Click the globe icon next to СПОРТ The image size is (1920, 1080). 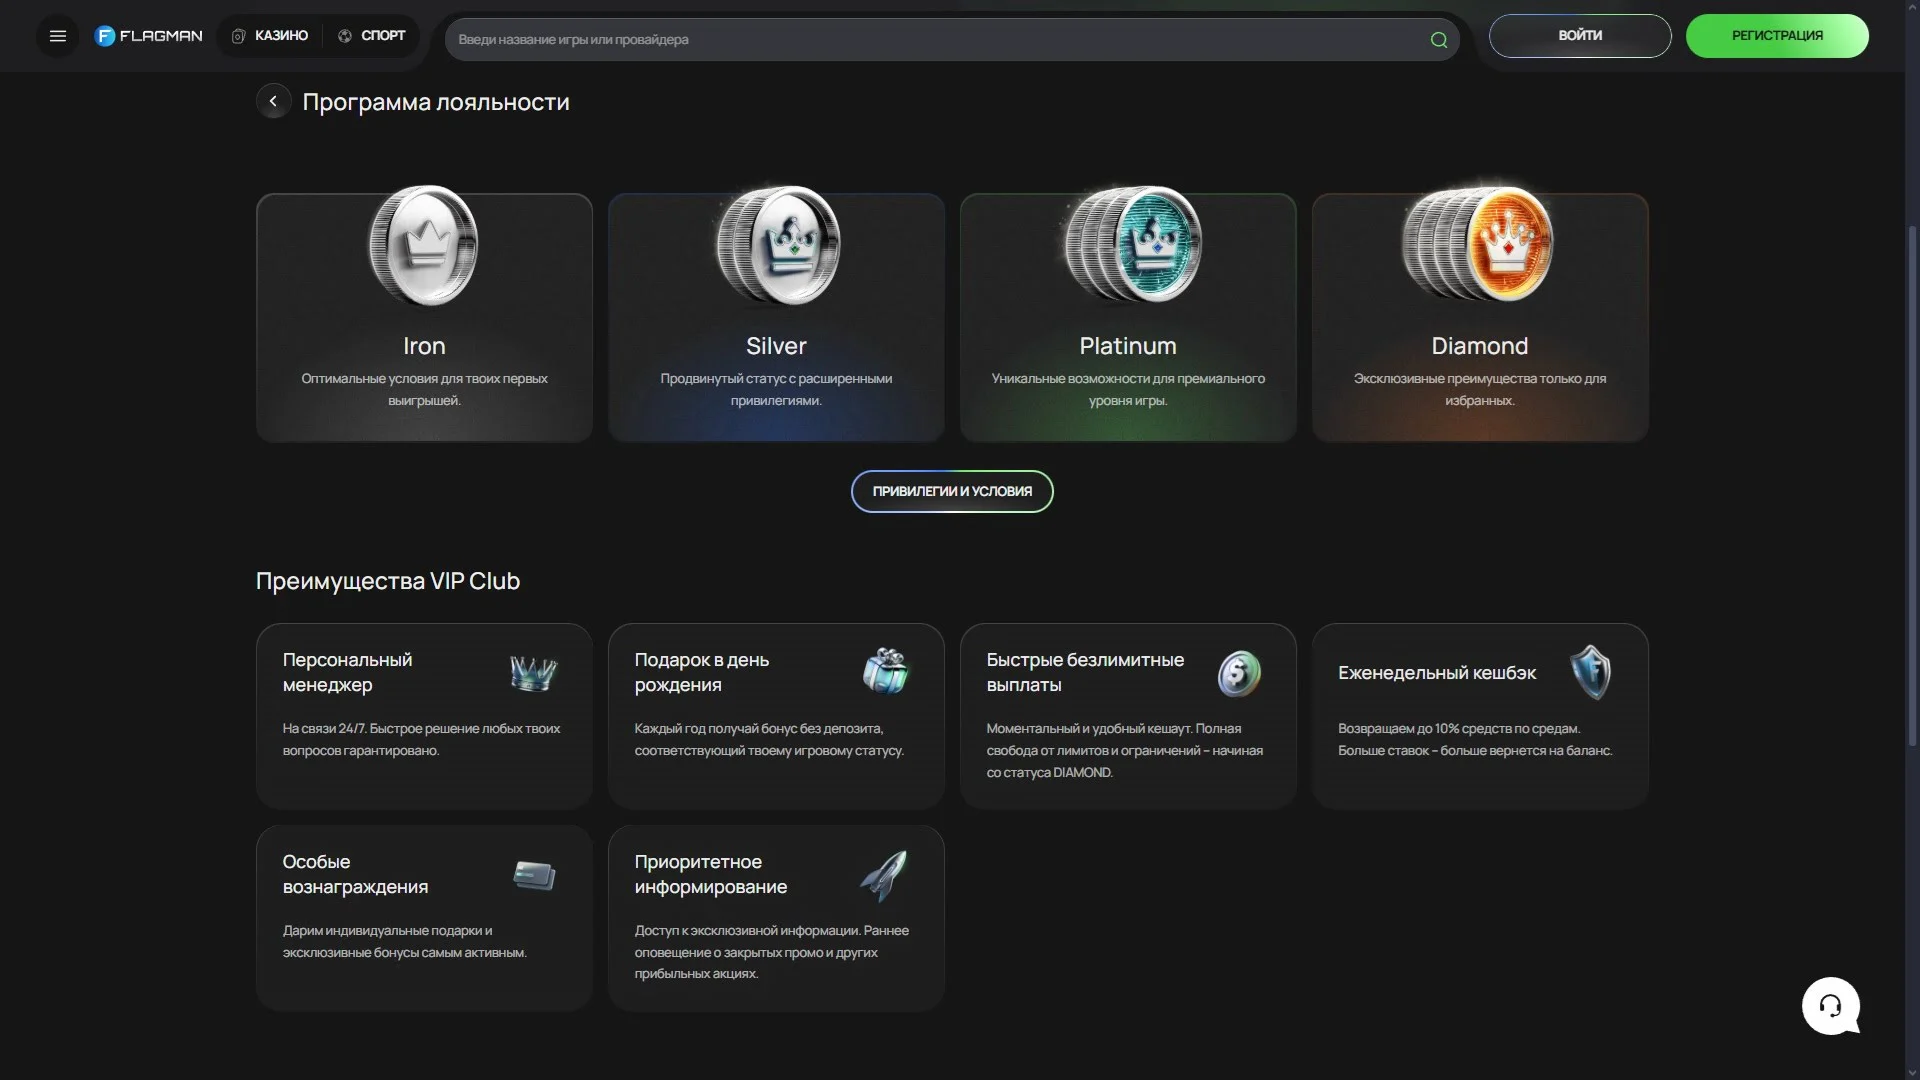[344, 35]
